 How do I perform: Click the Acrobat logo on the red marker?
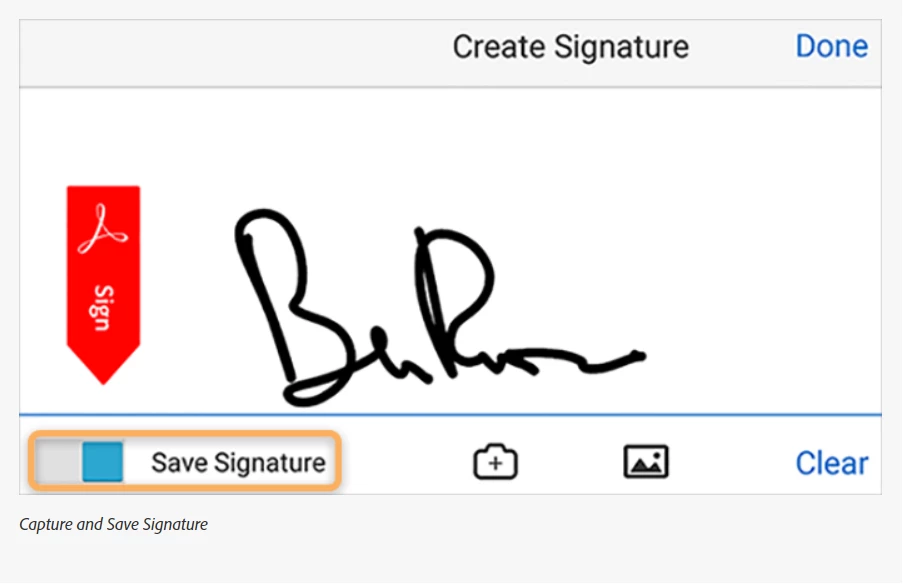[103, 229]
